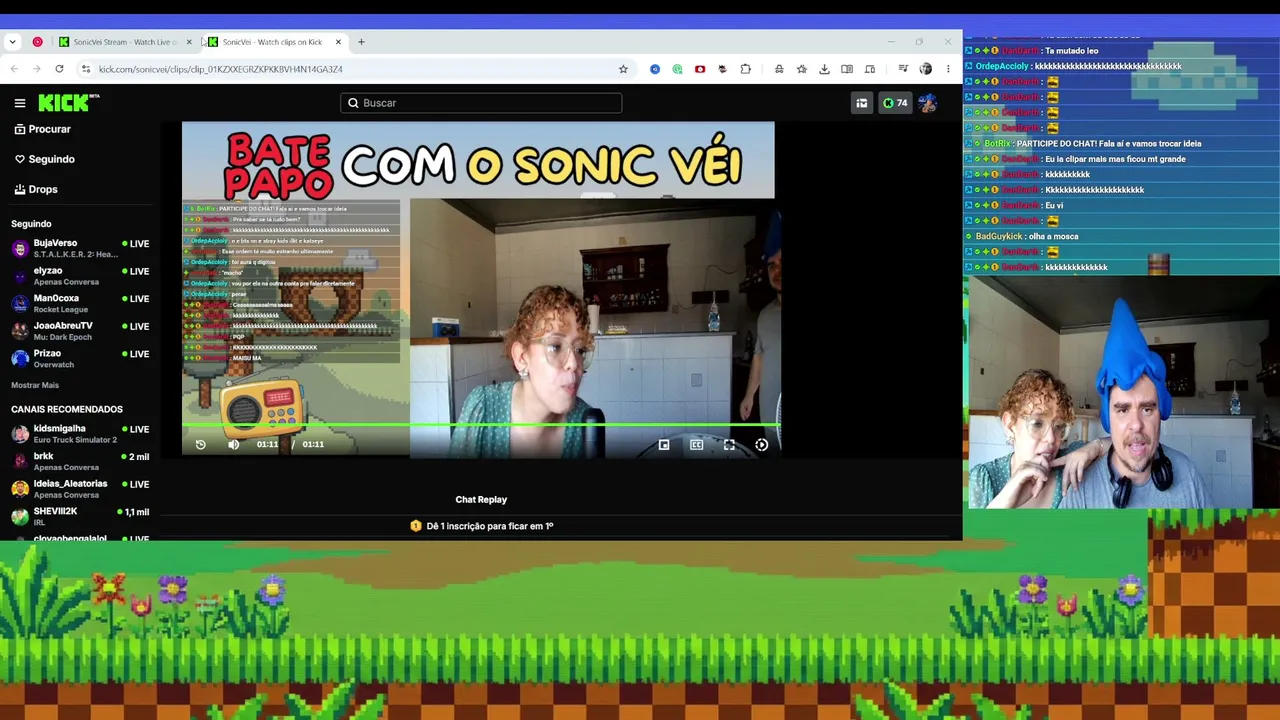Open BujaVerso's live channel
The image size is (1280, 720).
[x=80, y=248]
